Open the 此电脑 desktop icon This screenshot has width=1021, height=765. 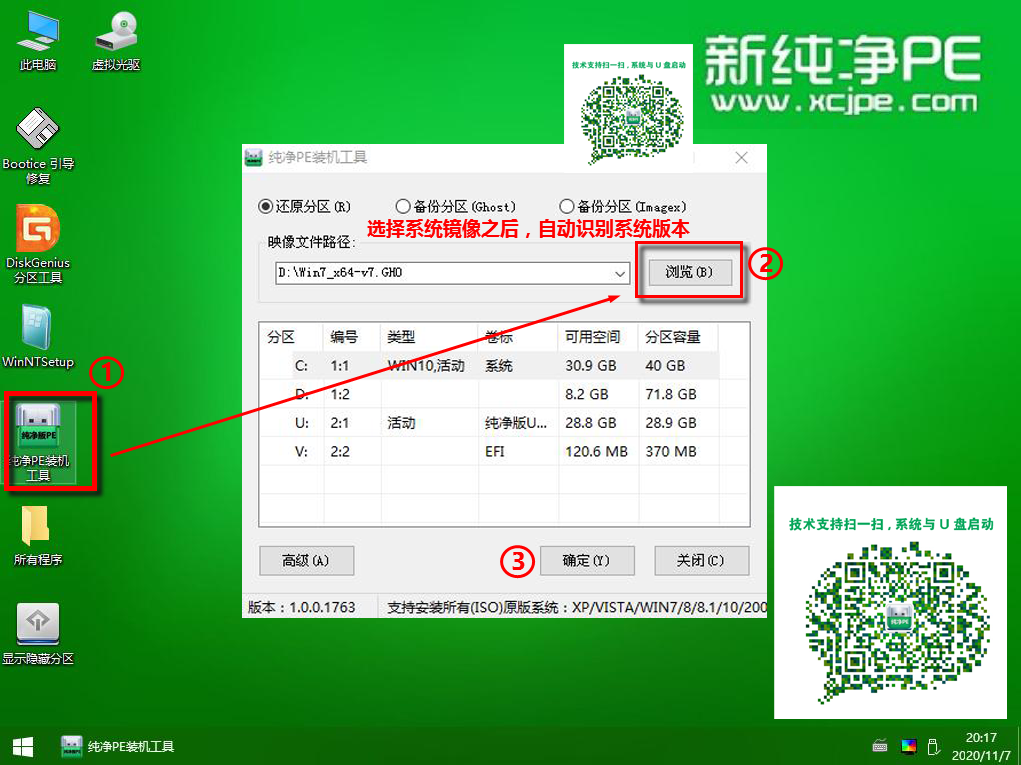point(38,38)
